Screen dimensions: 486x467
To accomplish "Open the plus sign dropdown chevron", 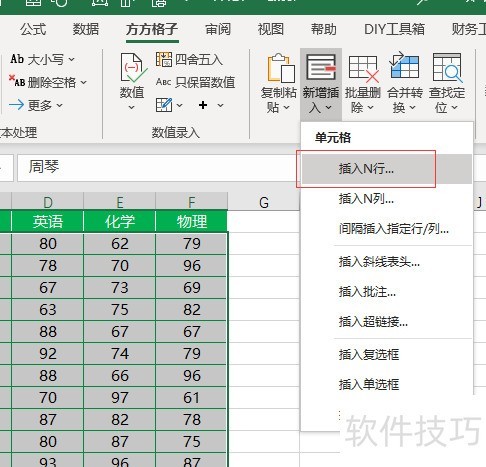I will 220,106.
